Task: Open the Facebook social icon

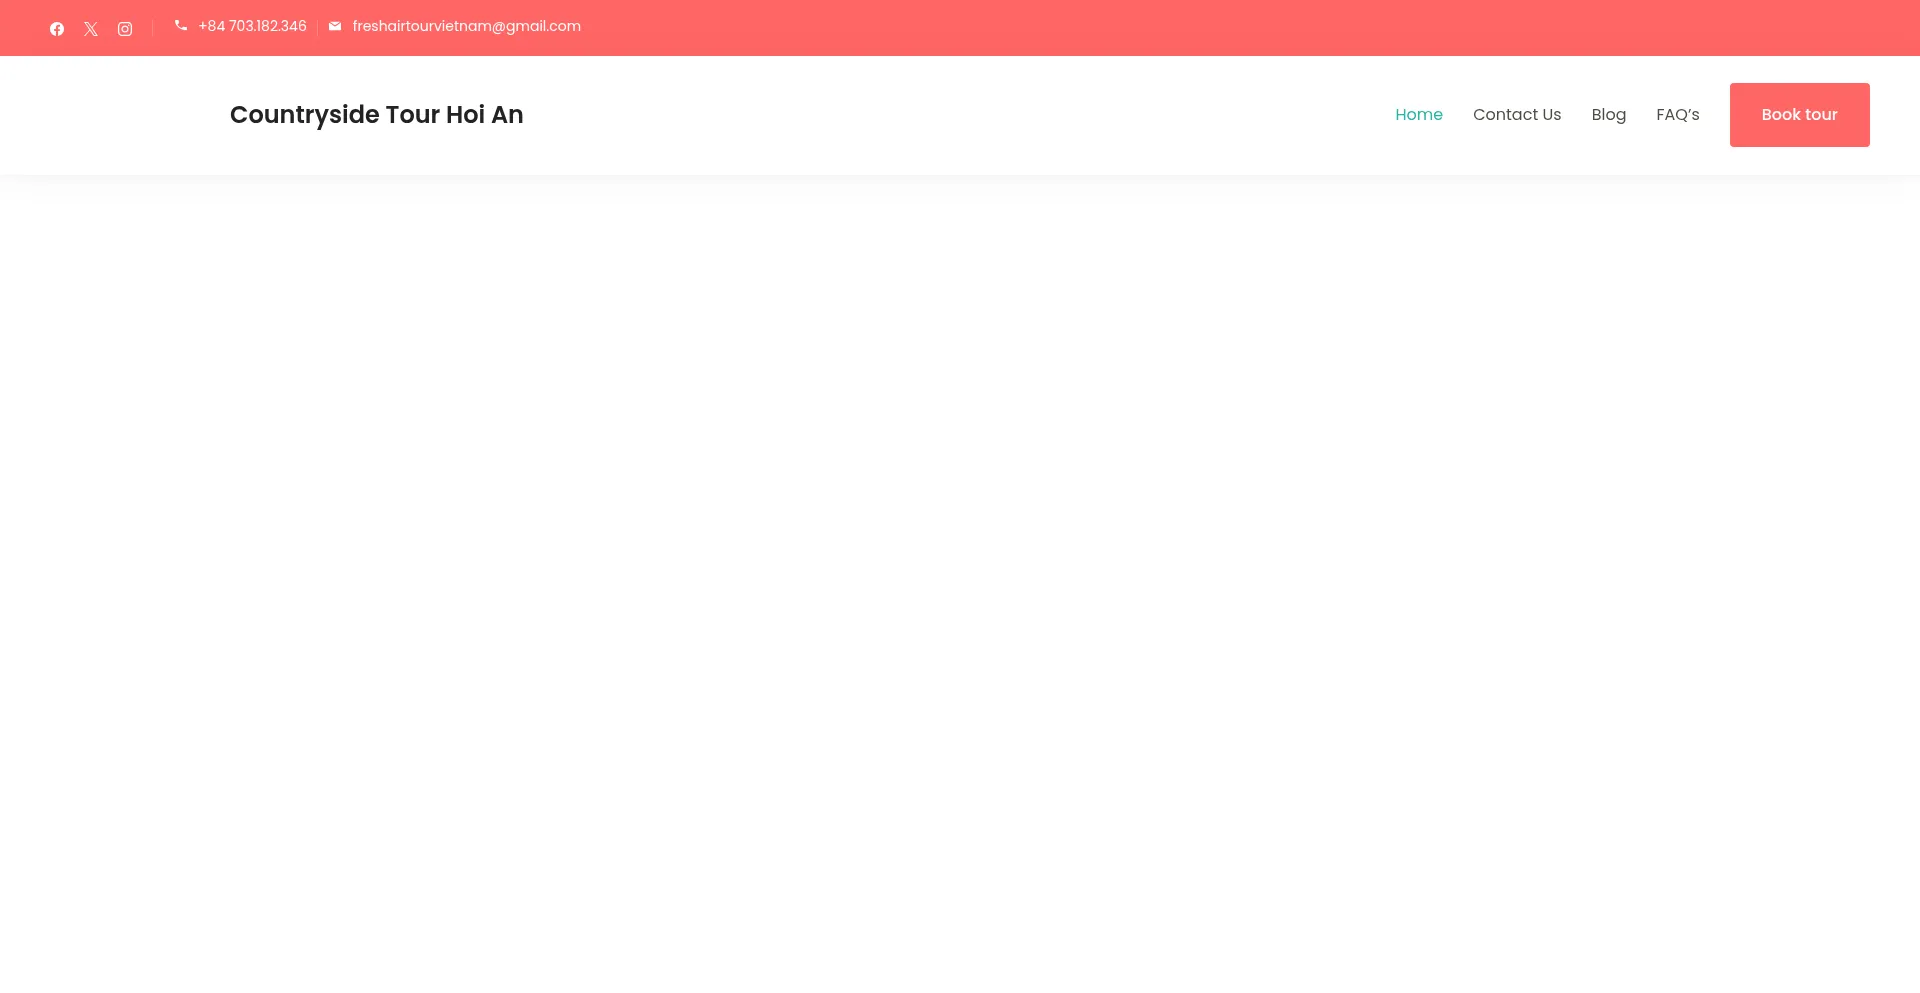Action: (57, 29)
